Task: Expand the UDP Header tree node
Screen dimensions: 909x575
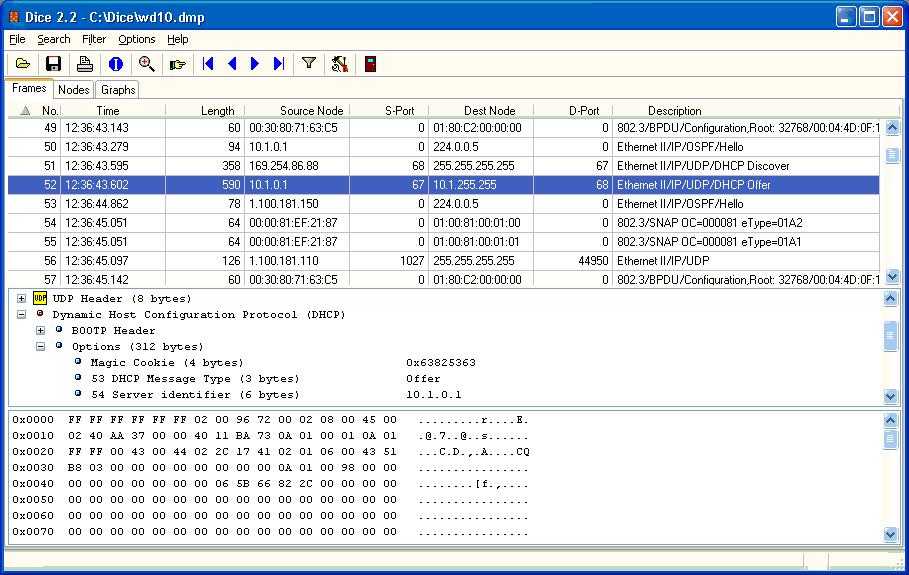Action: (x=22, y=298)
